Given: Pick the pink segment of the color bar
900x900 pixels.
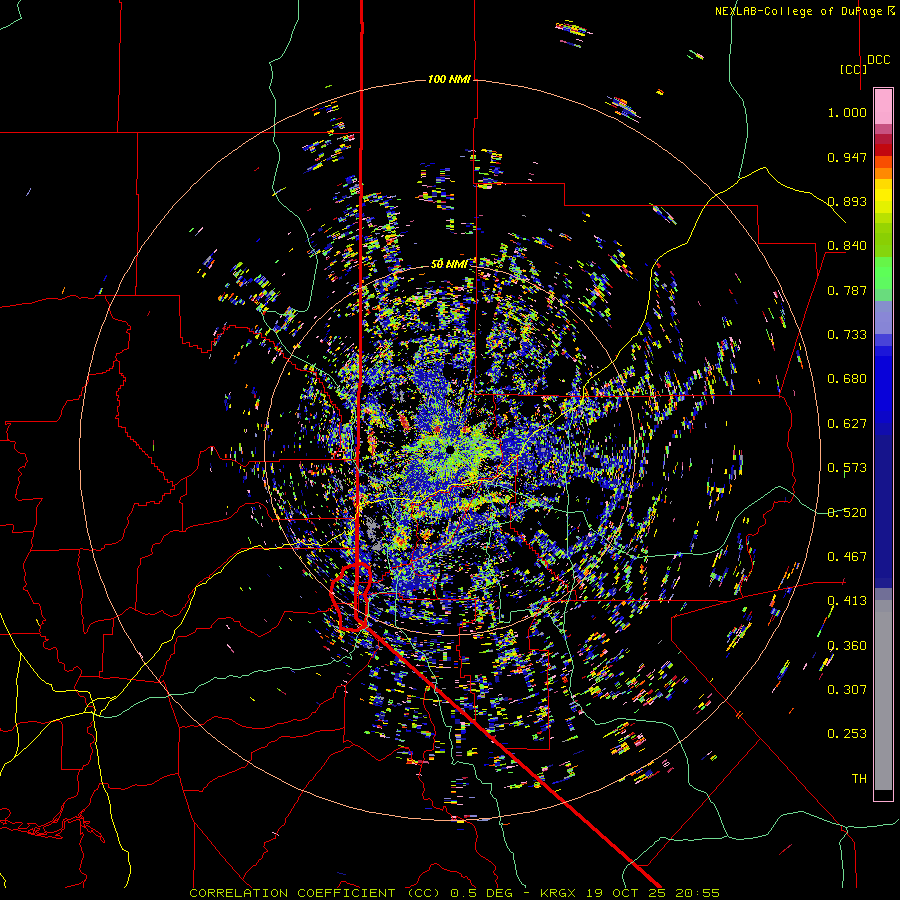Looking at the screenshot, I should click(883, 106).
